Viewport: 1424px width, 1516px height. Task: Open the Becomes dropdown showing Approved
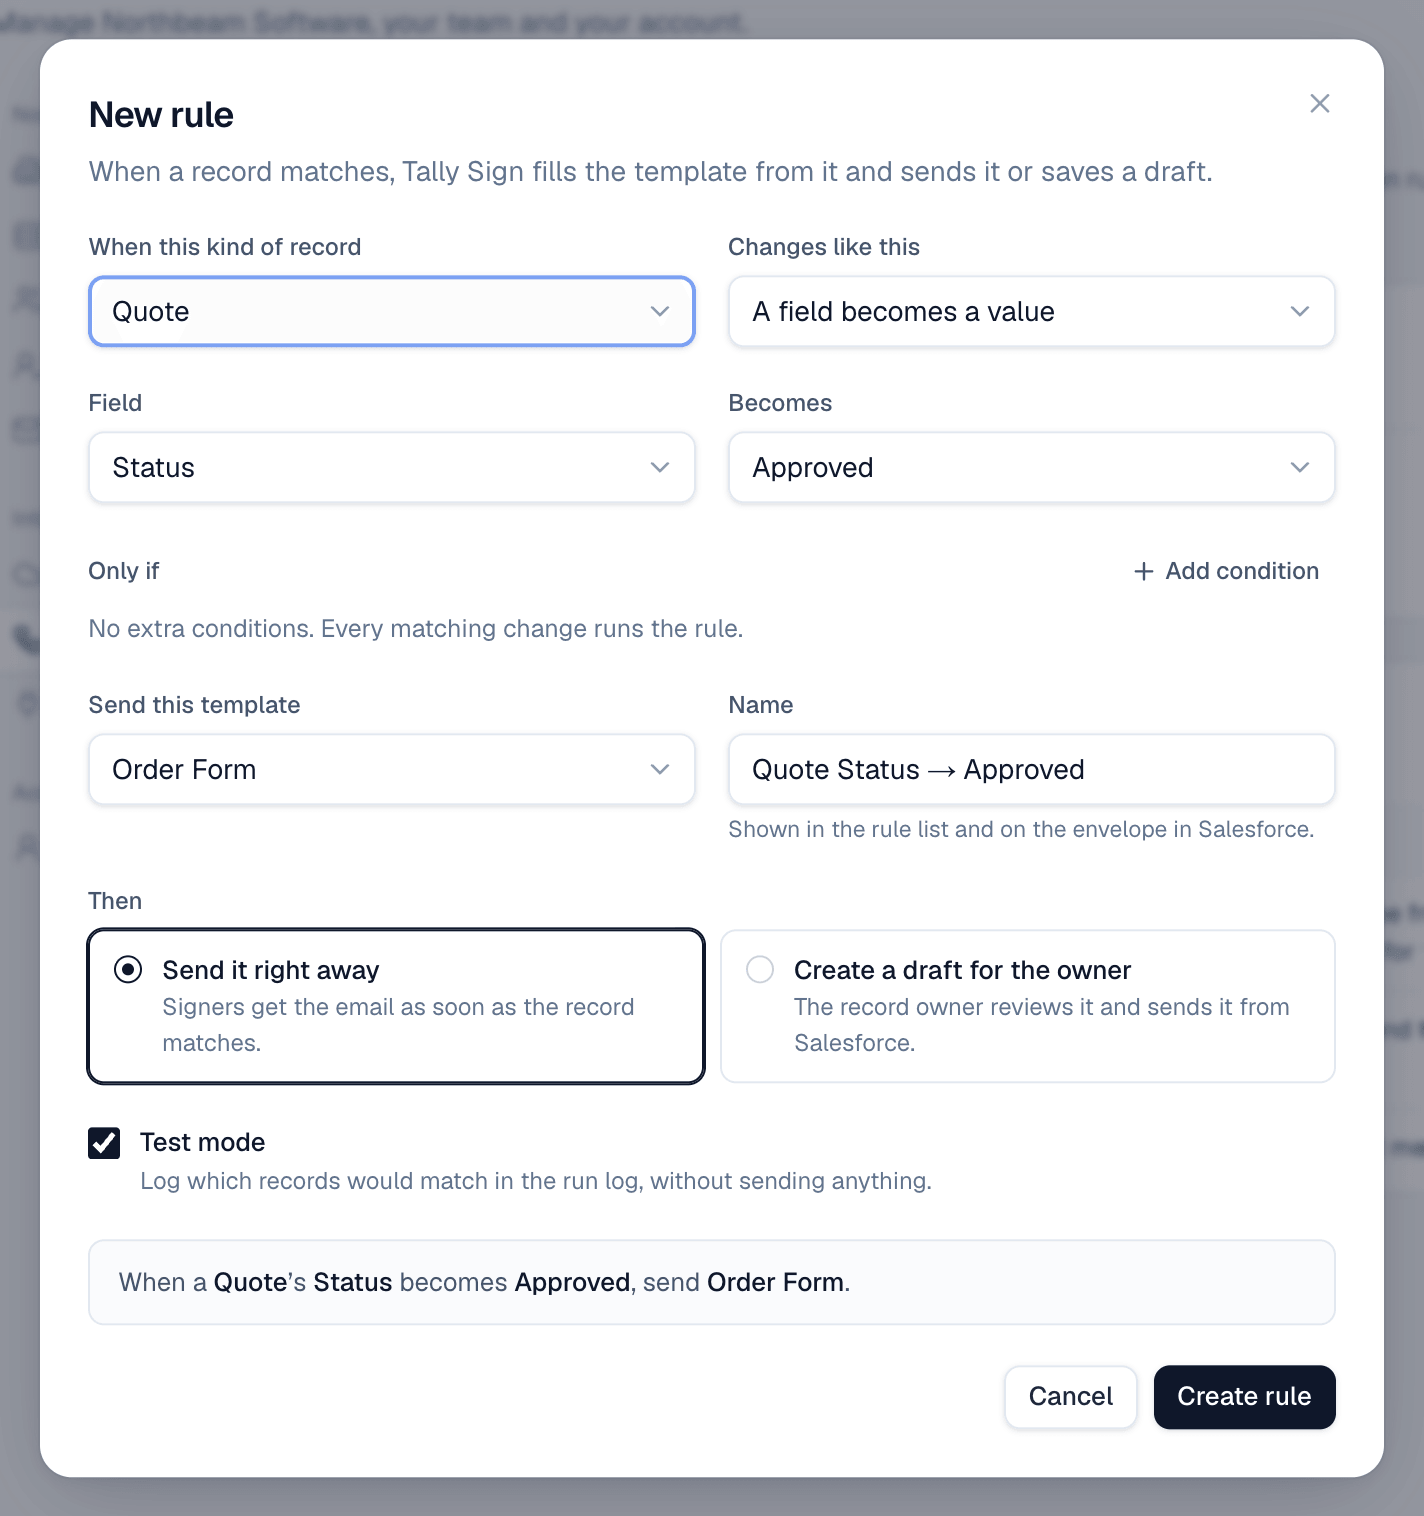pyautogui.click(x=1031, y=467)
